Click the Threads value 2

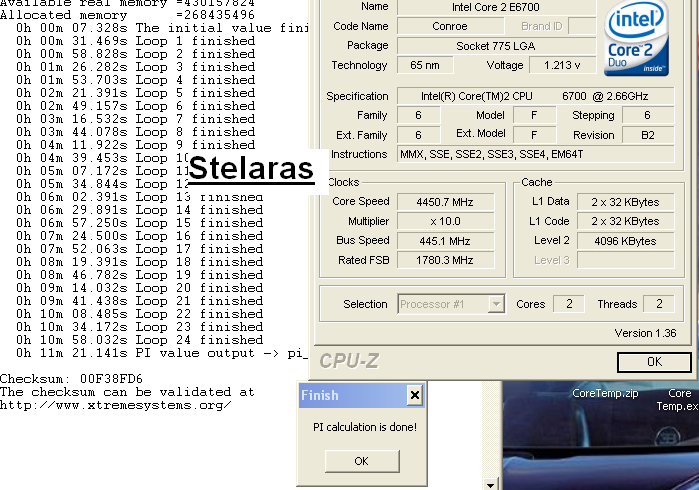[x=659, y=304]
